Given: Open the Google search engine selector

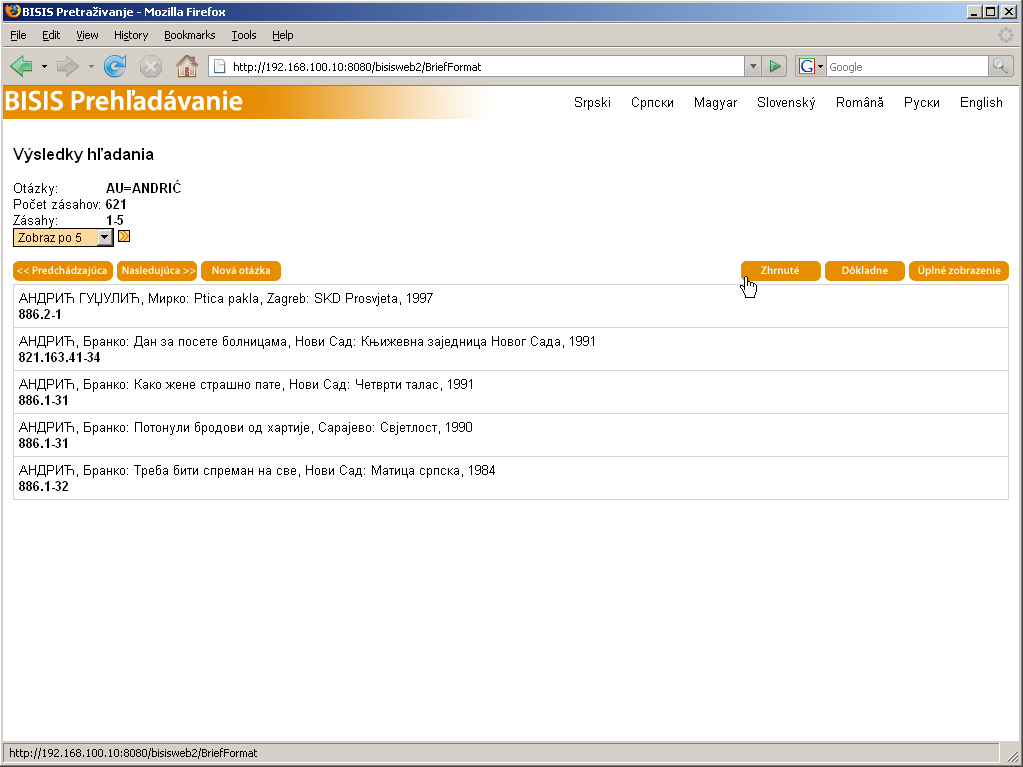Looking at the screenshot, I should pyautogui.click(x=811, y=67).
